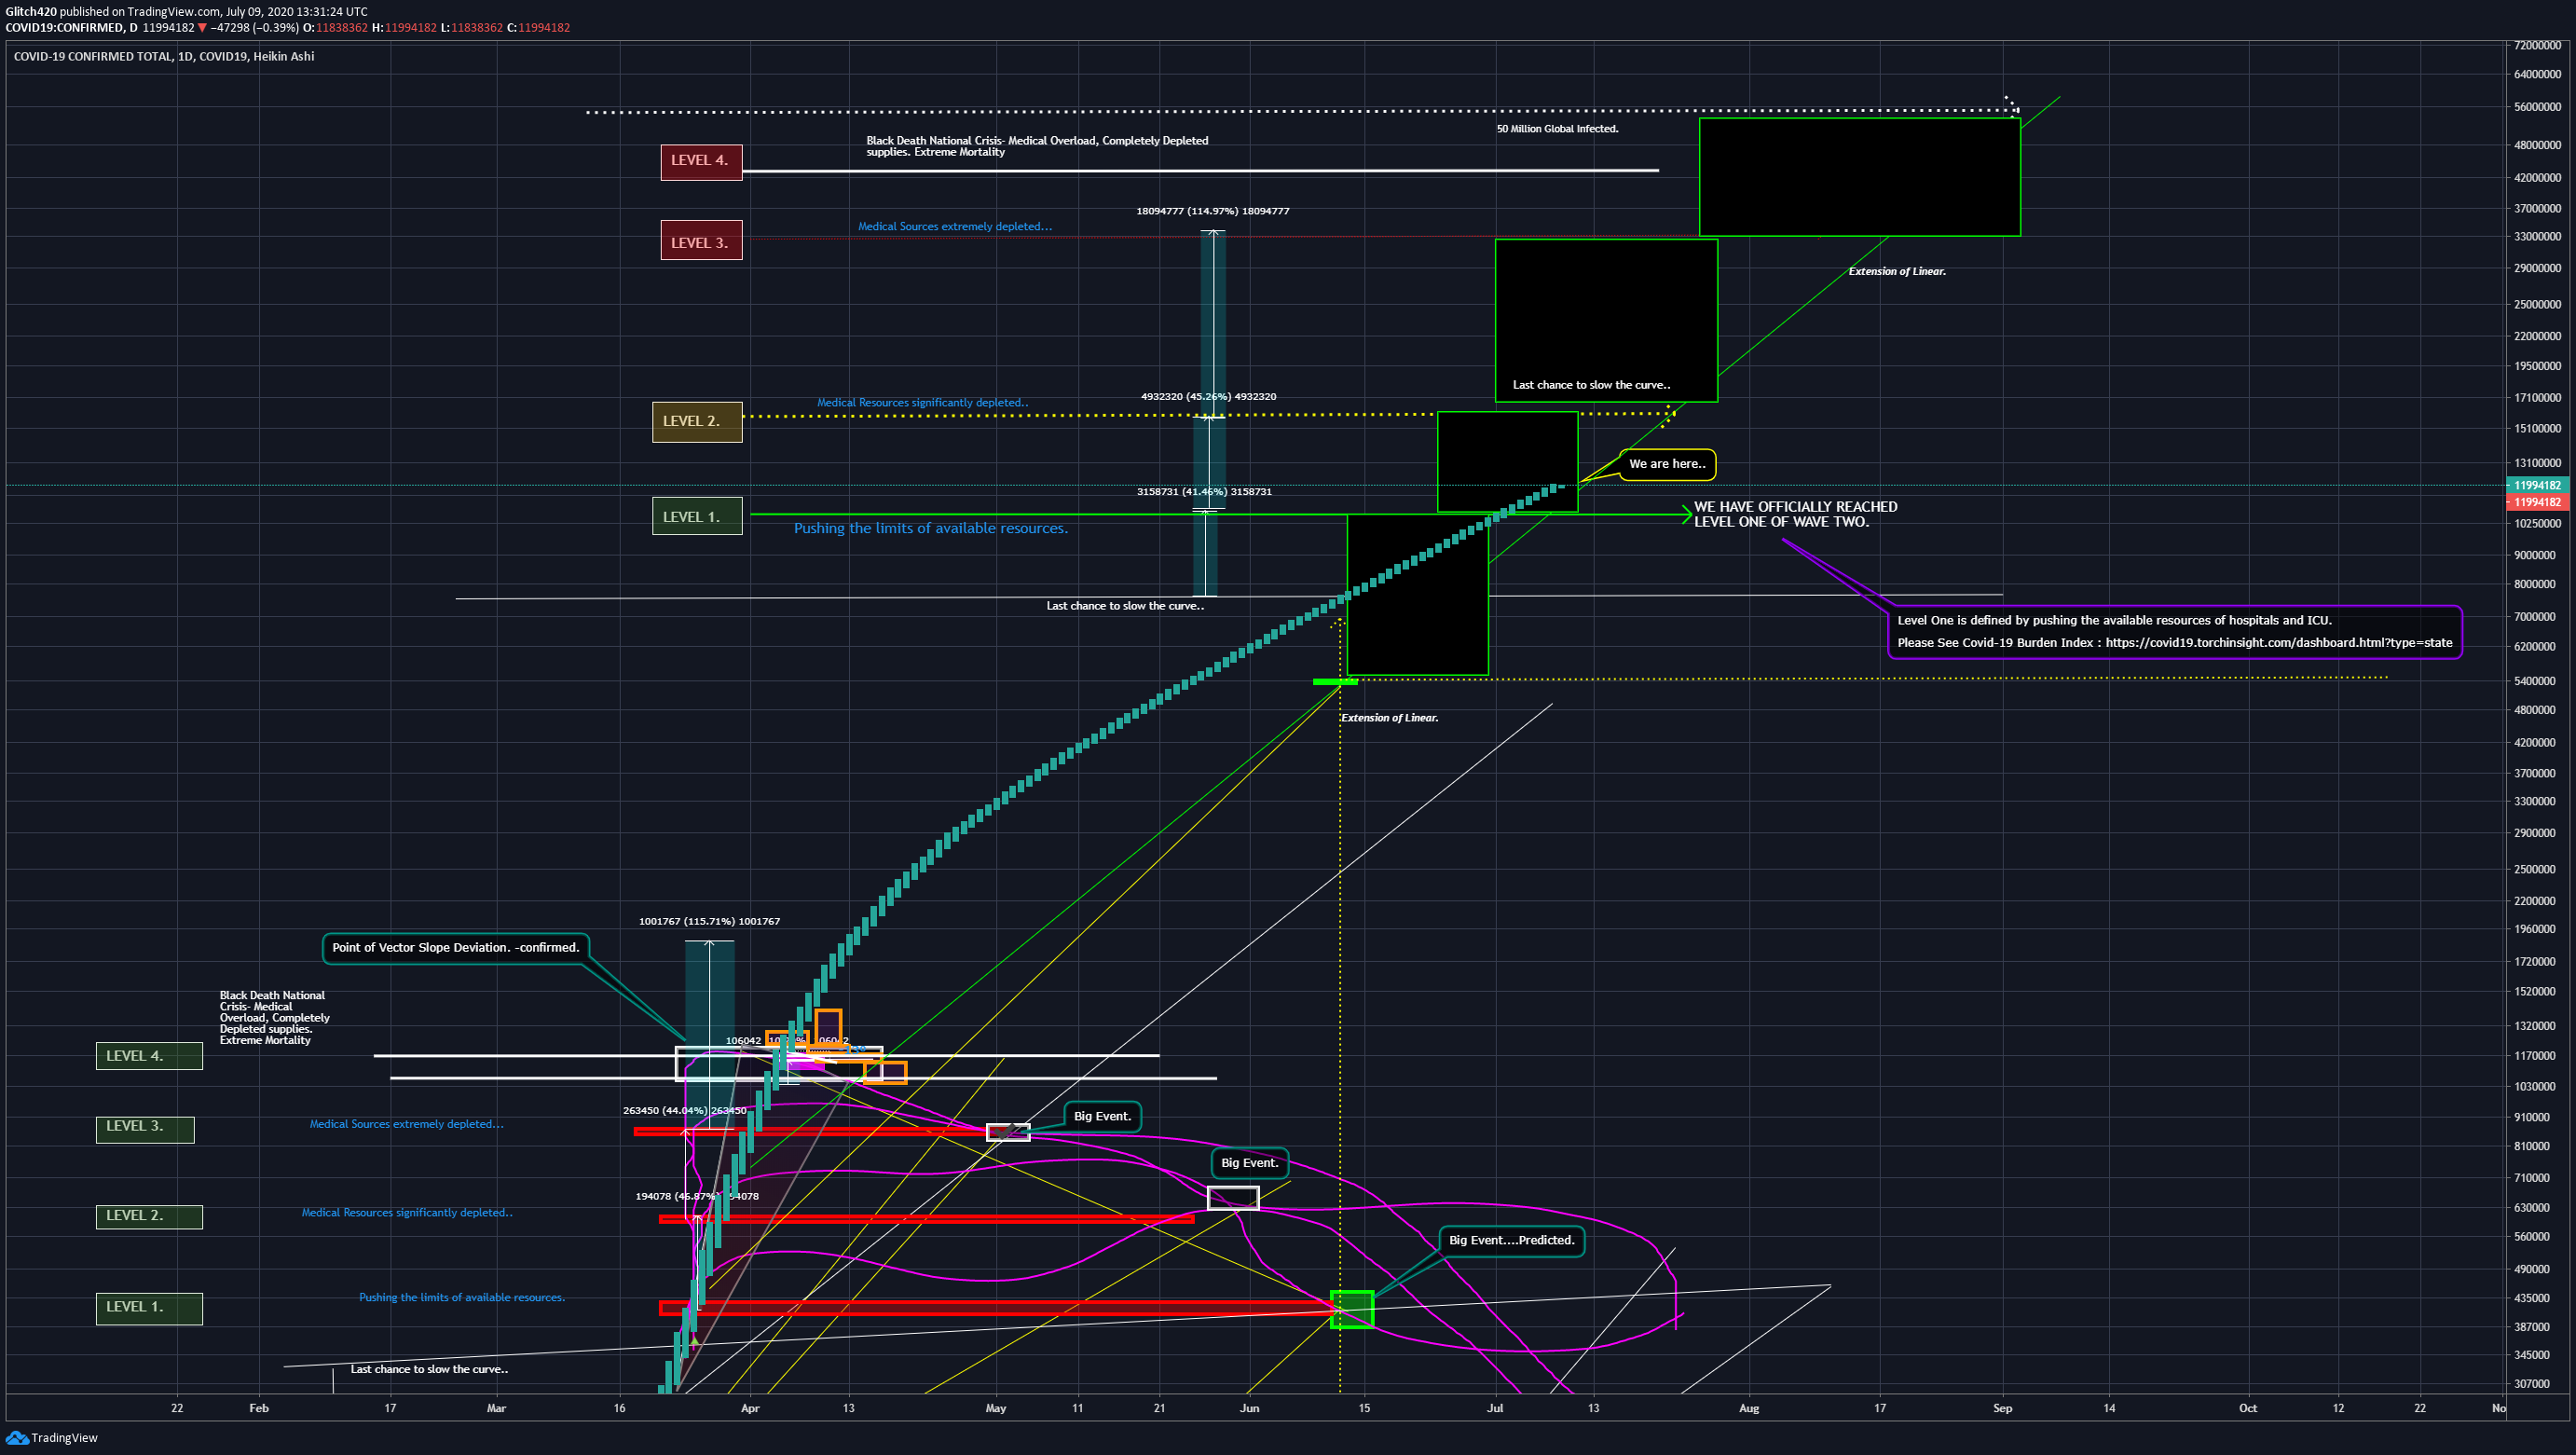Click the 72000000 price axis label
2576x1455 pixels.
tap(2537, 46)
